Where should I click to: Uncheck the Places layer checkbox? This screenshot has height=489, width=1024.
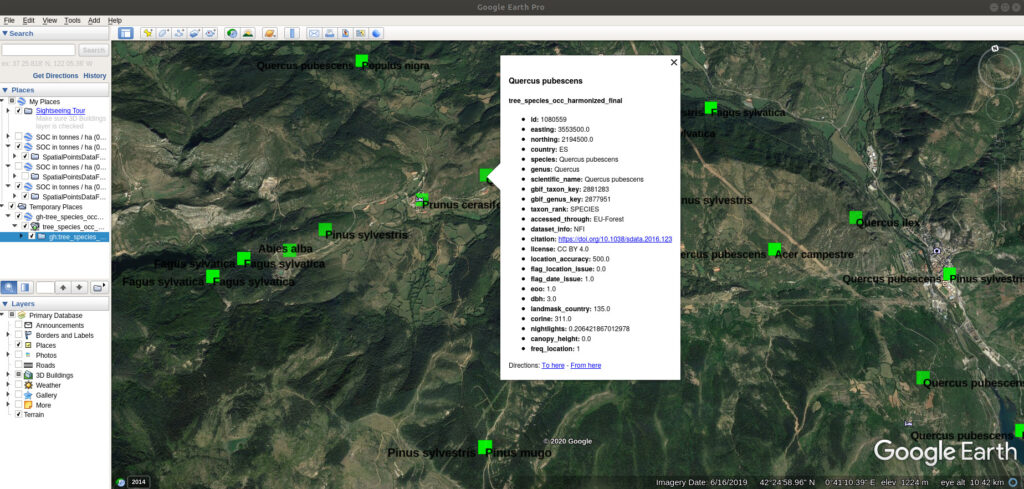(18, 345)
